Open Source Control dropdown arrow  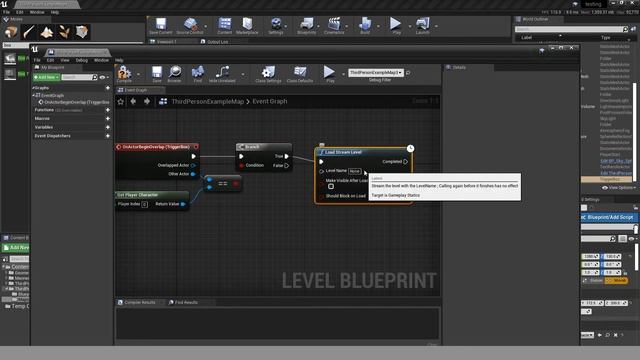click(205, 27)
